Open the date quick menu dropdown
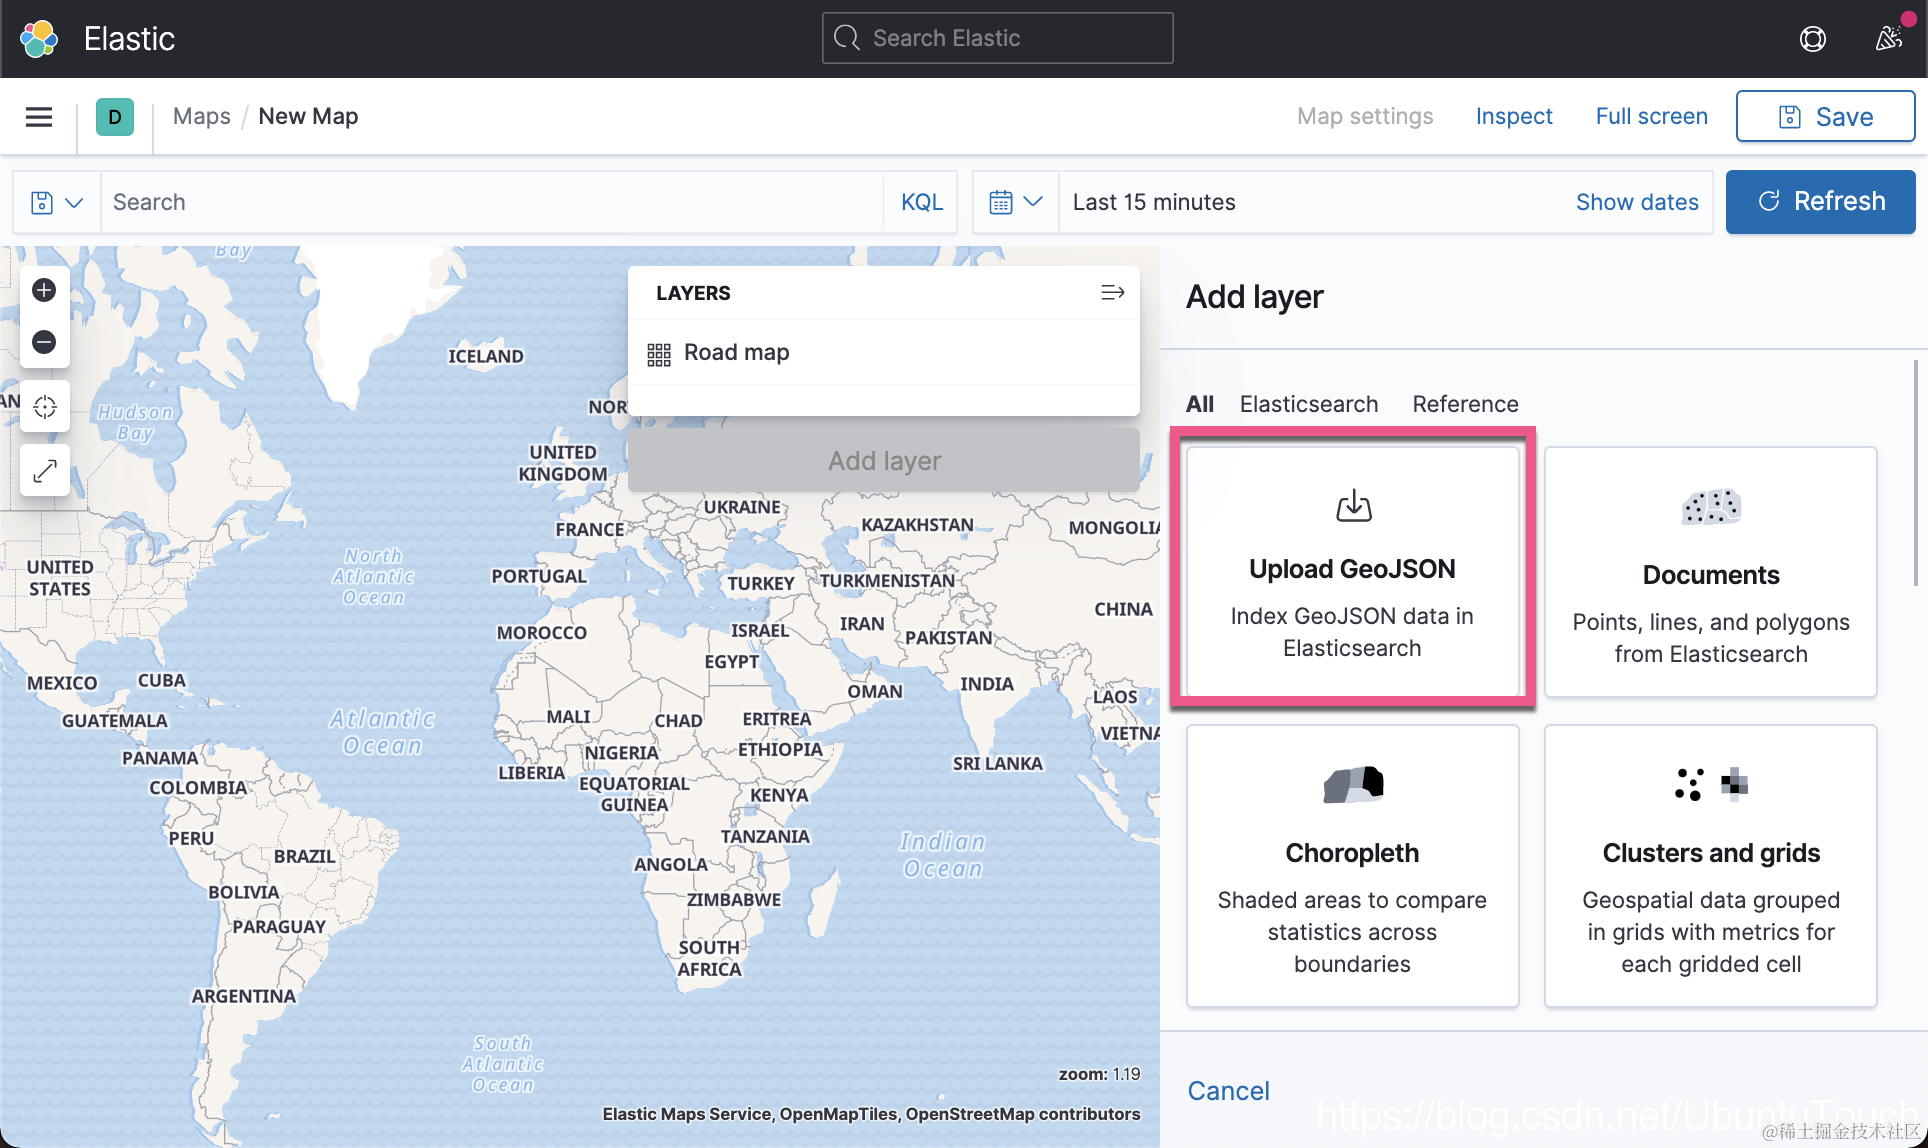 (x=1015, y=202)
